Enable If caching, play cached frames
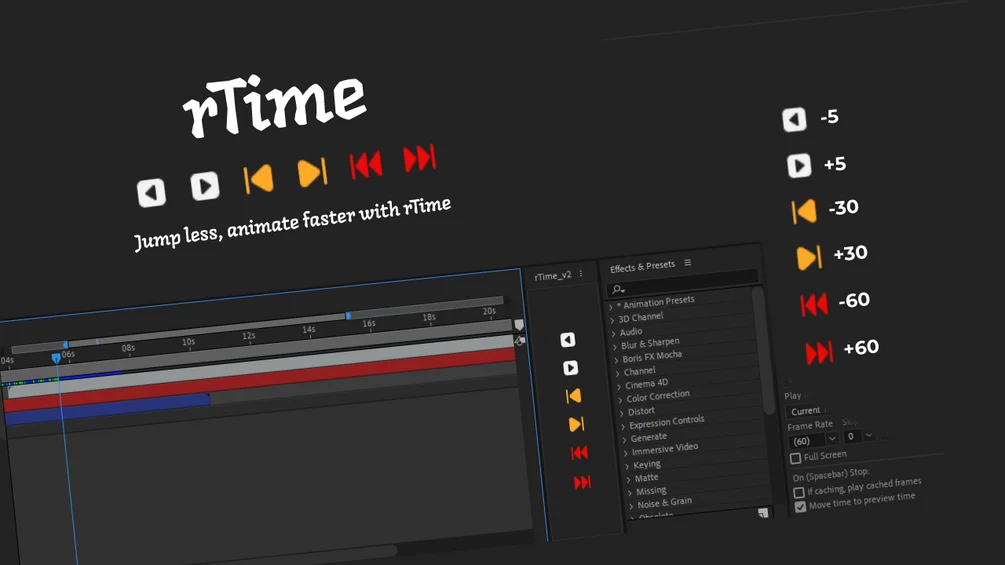Screen dimensions: 1005x565 pyautogui.click(x=799, y=493)
